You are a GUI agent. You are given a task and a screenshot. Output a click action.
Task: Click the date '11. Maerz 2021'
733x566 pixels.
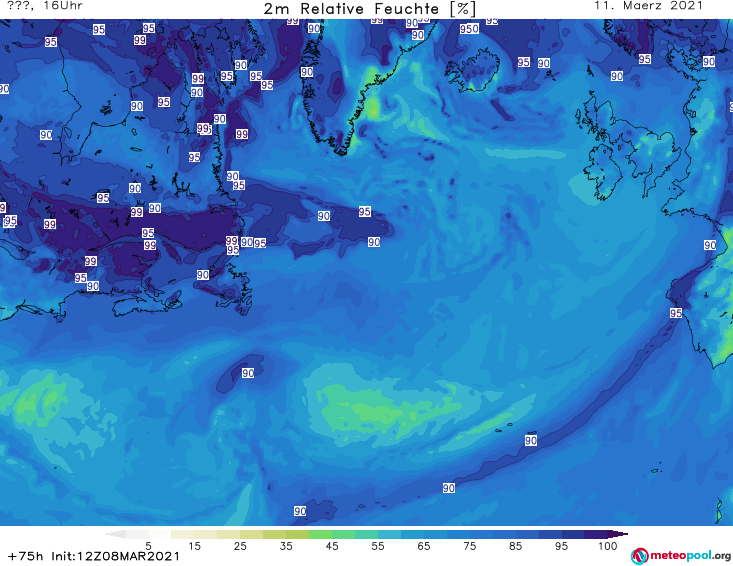(648, 6)
